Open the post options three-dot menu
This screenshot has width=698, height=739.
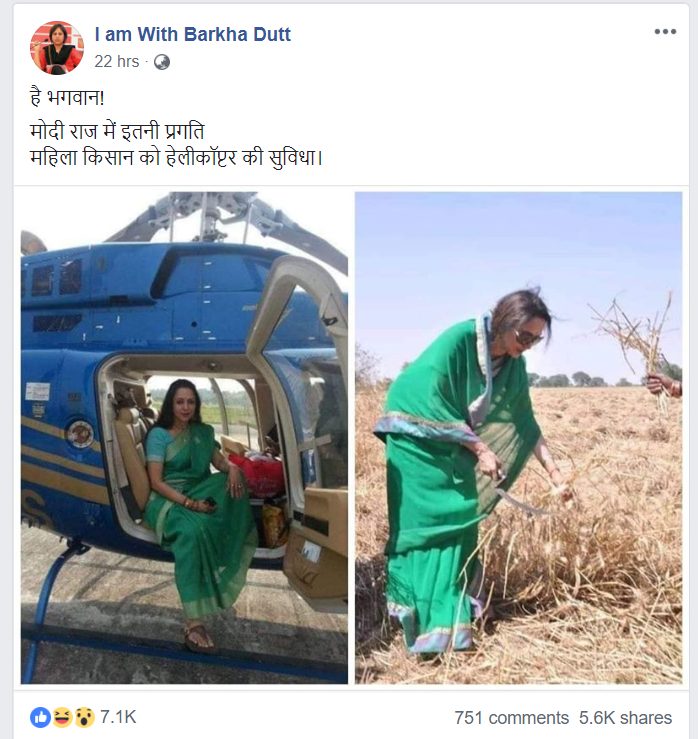(665, 32)
